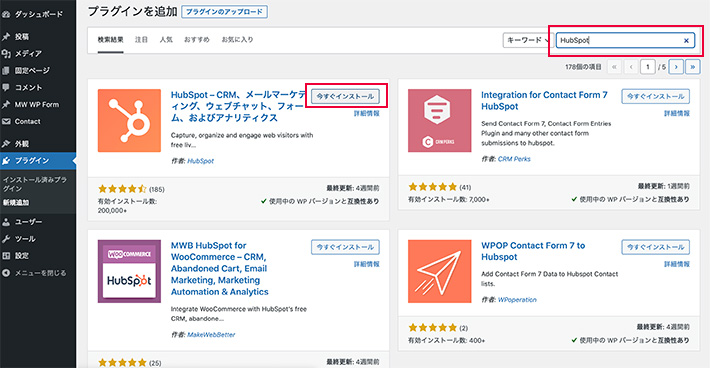Screen dimensions: 710x368
Task: Click the paintbrush icon beside 外観
Action: [6, 144]
